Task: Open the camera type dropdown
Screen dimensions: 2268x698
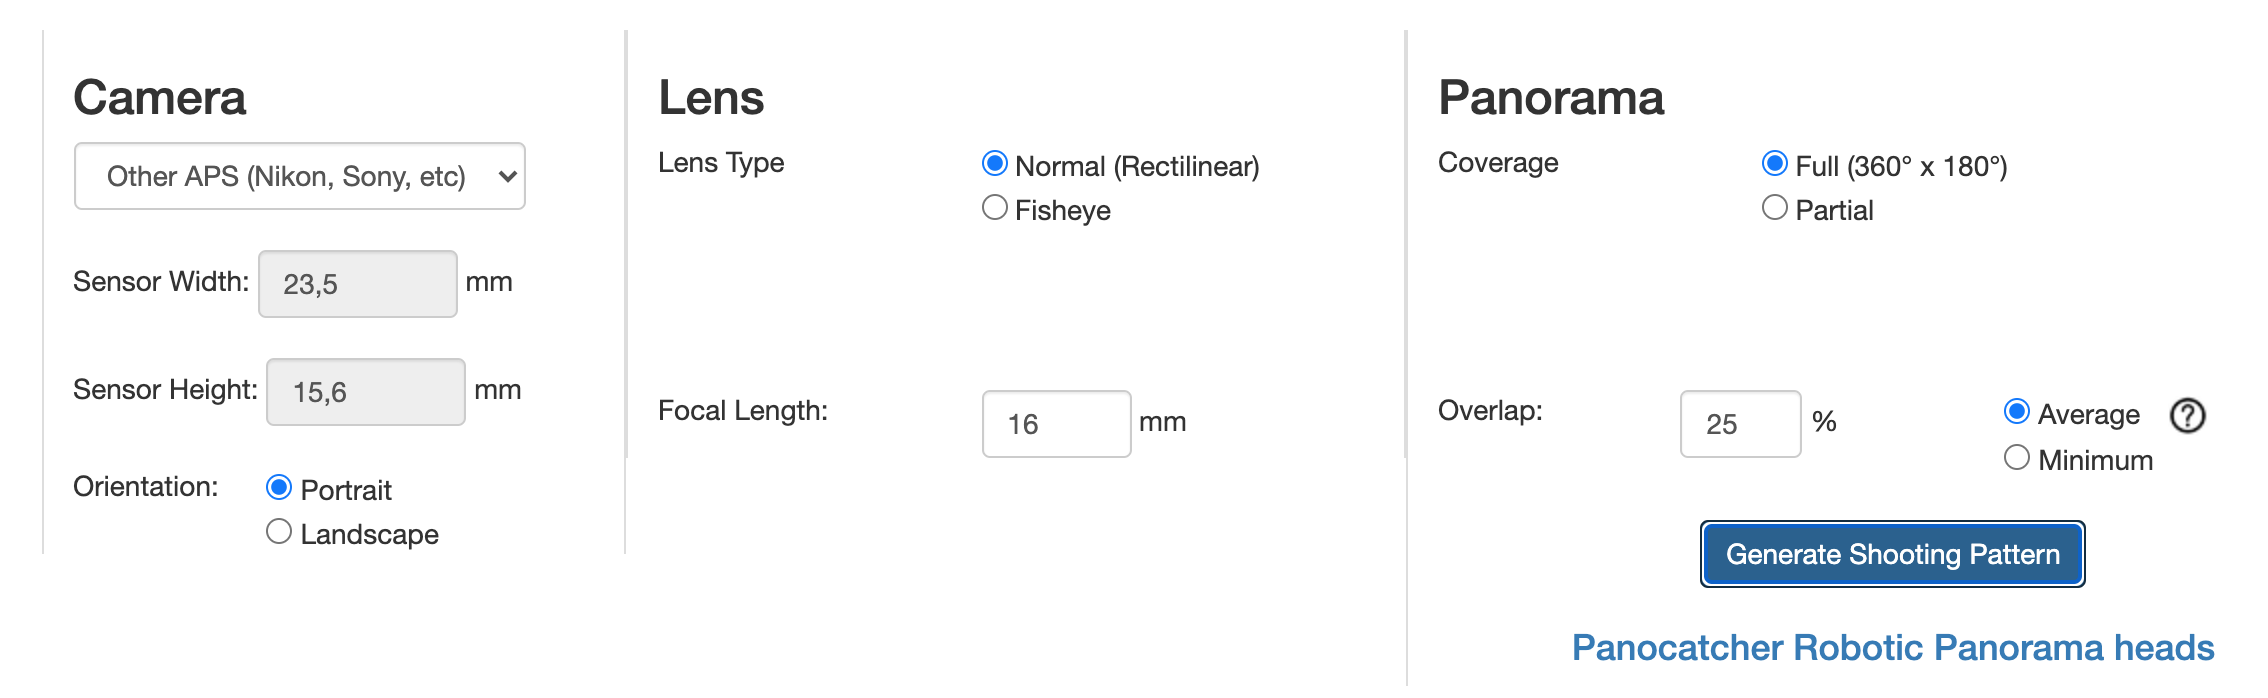Action: [x=300, y=176]
